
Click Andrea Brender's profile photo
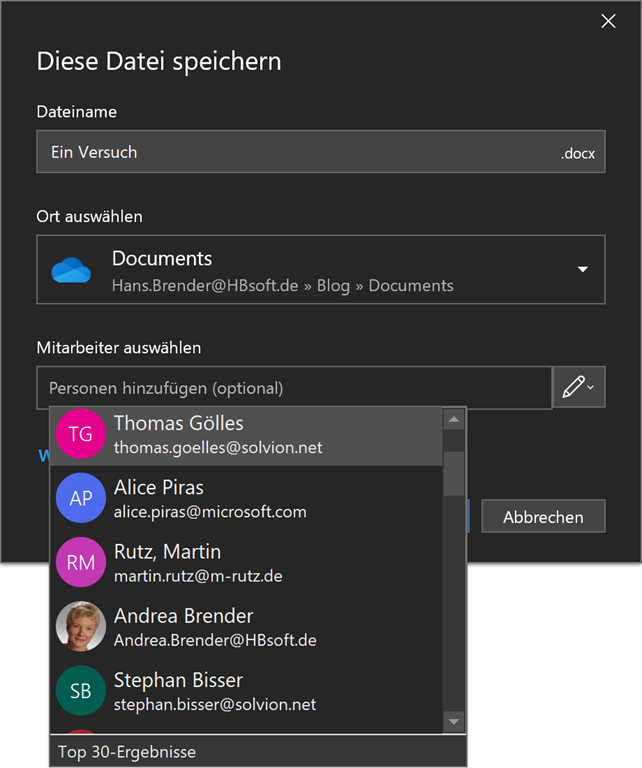[81, 627]
